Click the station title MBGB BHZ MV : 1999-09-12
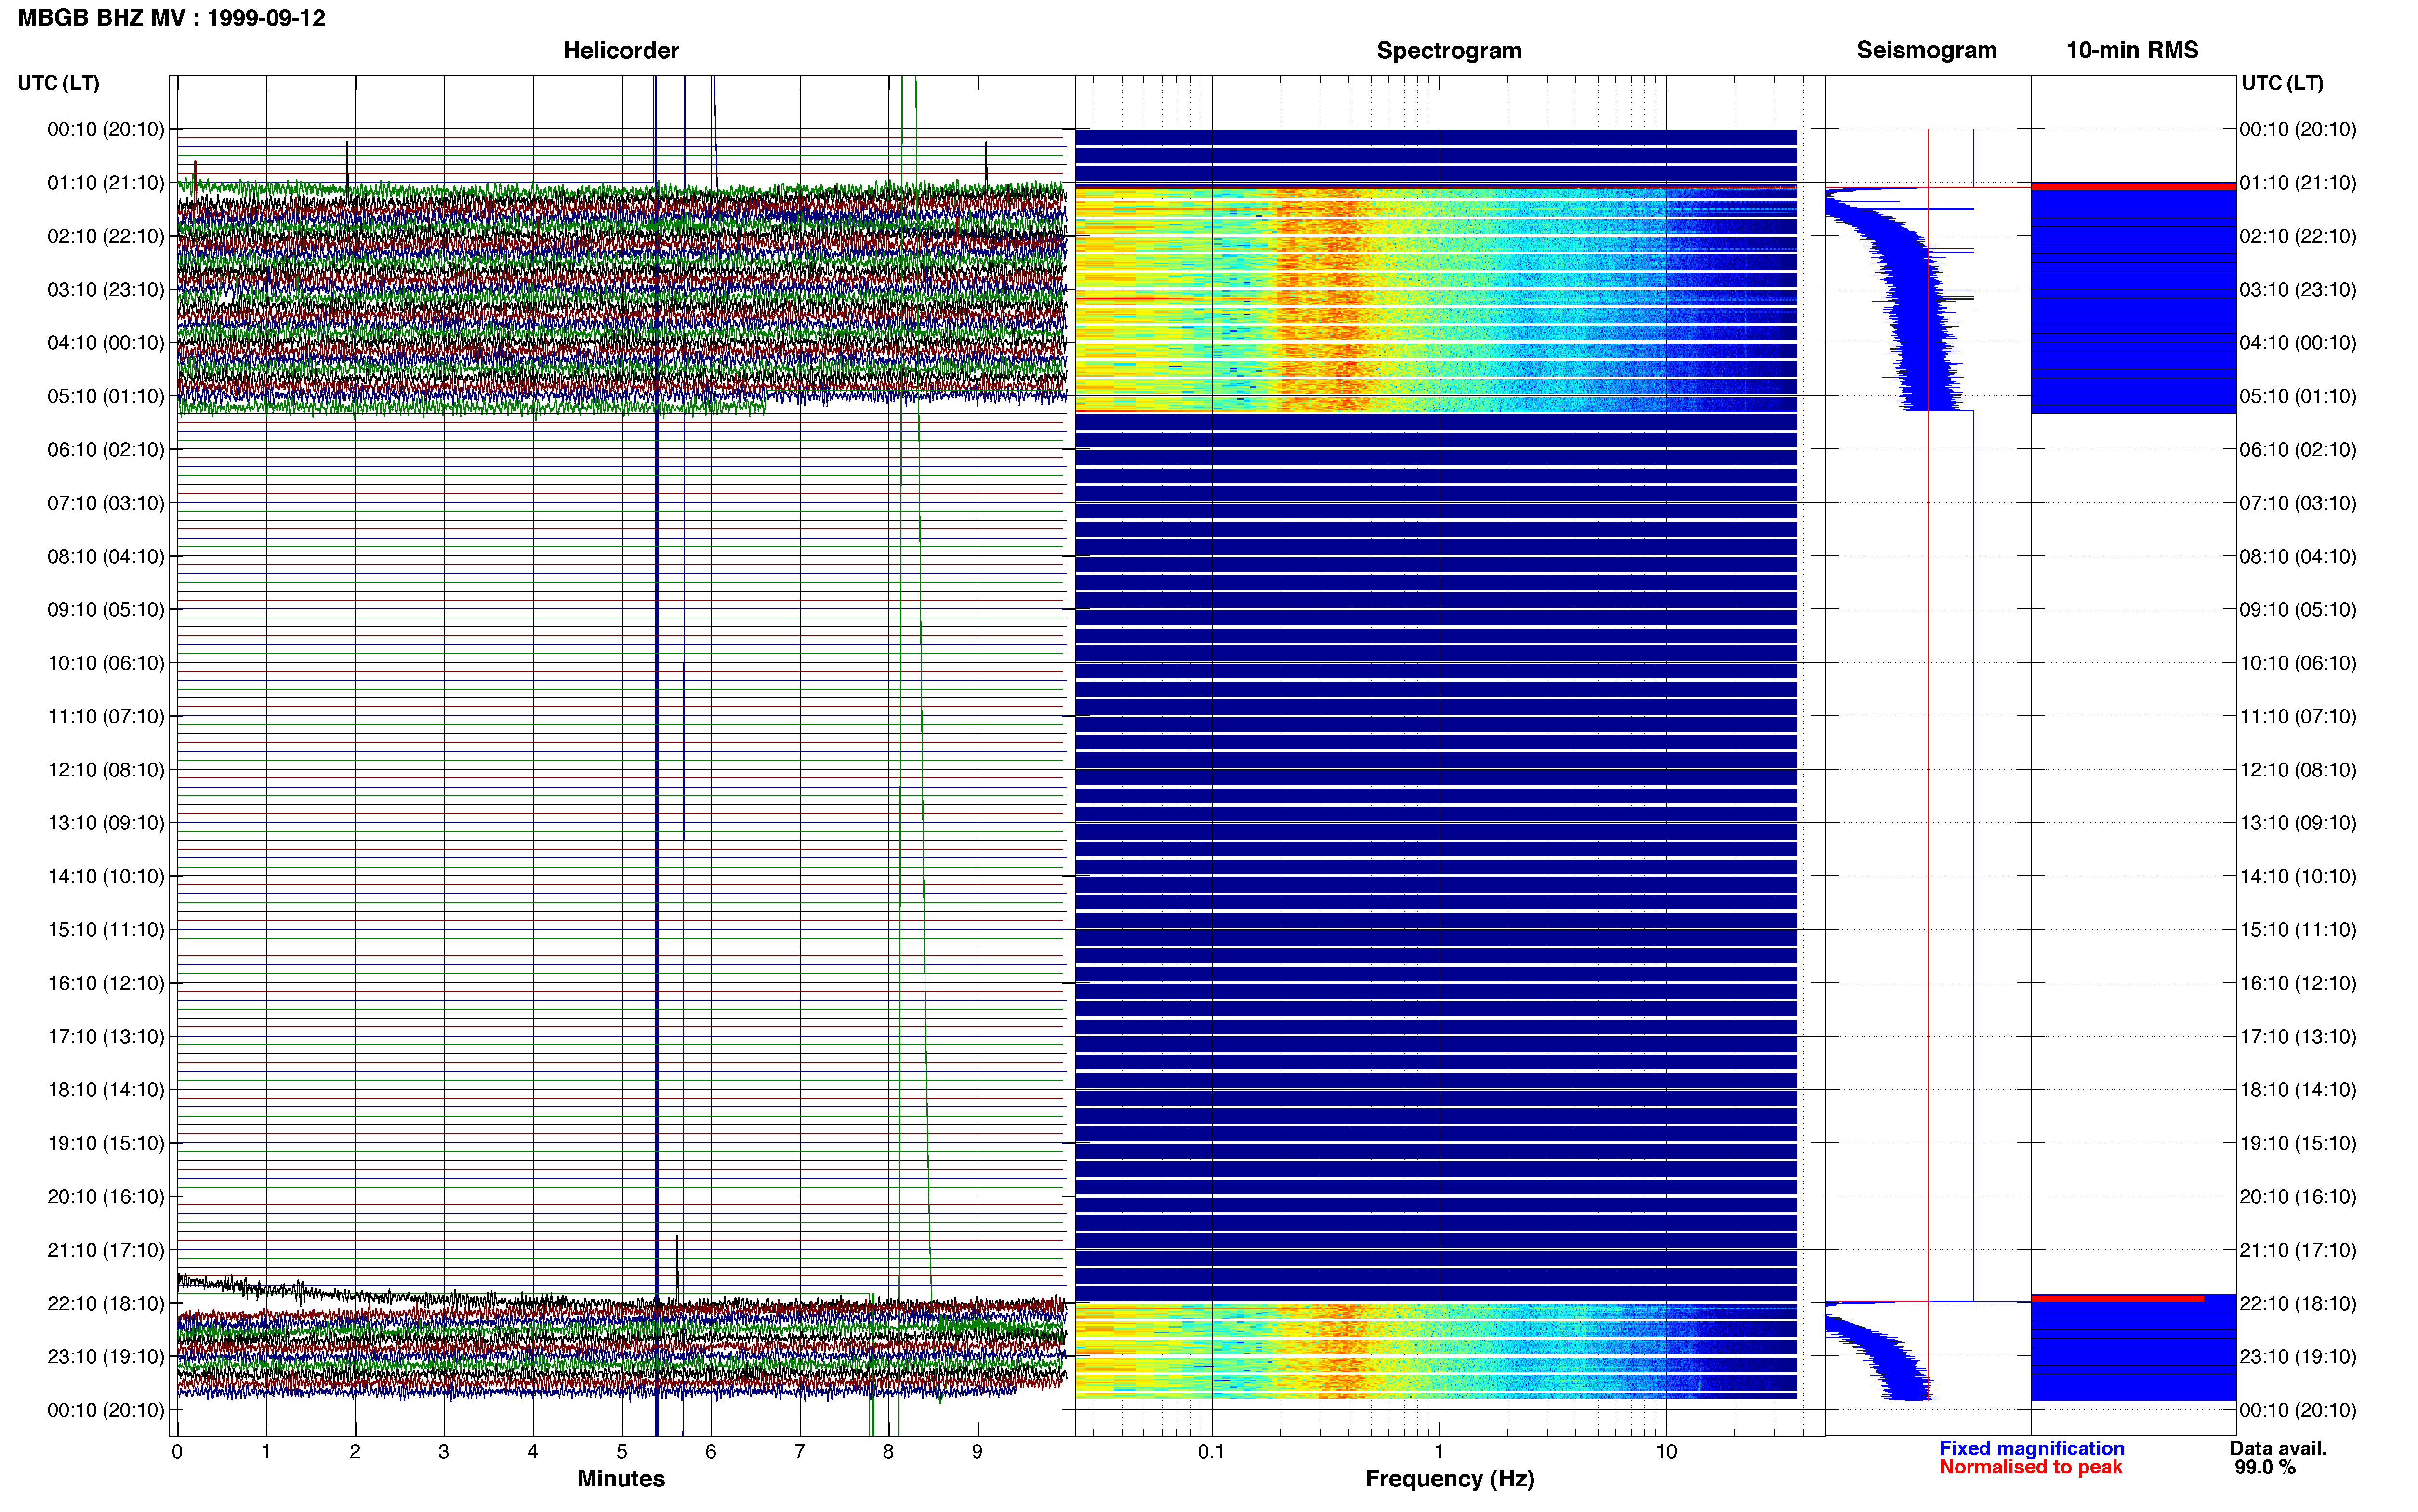 pyautogui.click(x=172, y=18)
